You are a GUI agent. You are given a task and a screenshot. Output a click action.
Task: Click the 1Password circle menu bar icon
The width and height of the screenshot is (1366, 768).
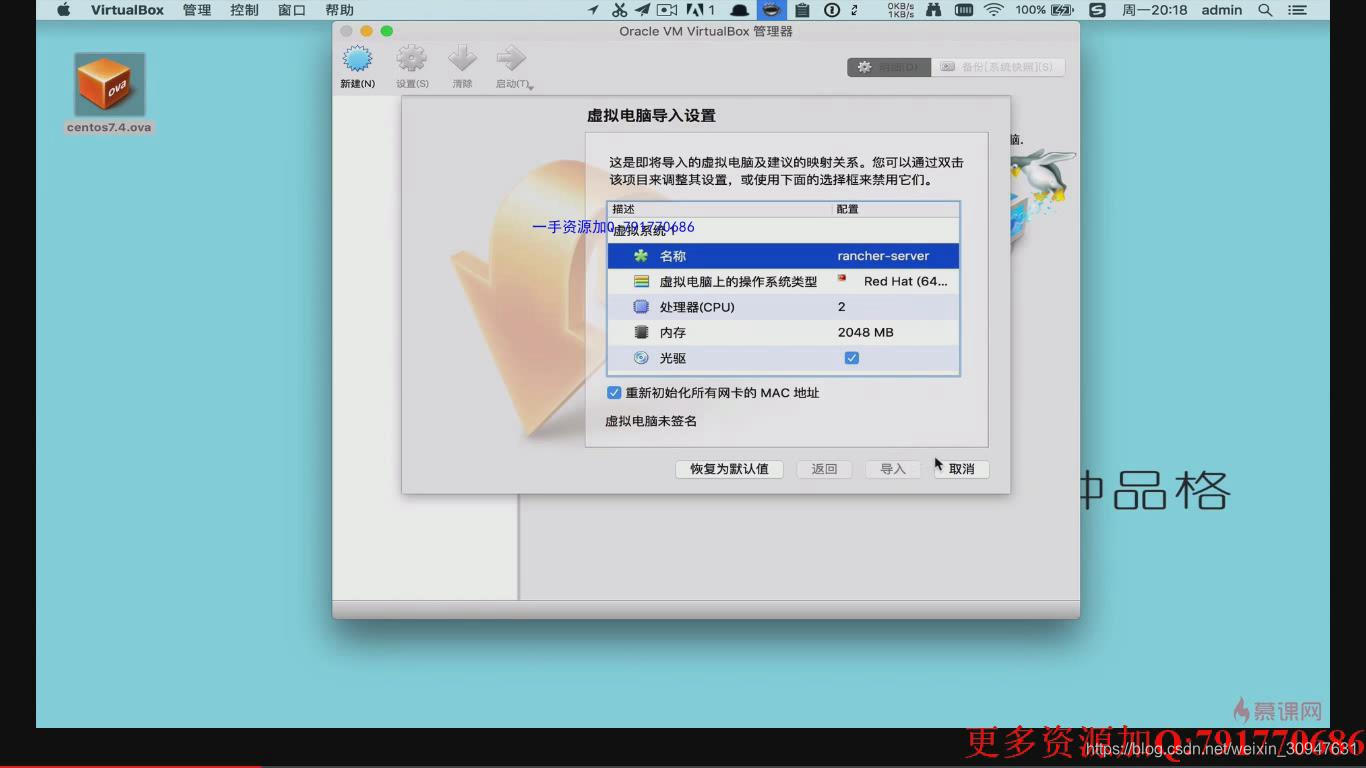coord(831,10)
